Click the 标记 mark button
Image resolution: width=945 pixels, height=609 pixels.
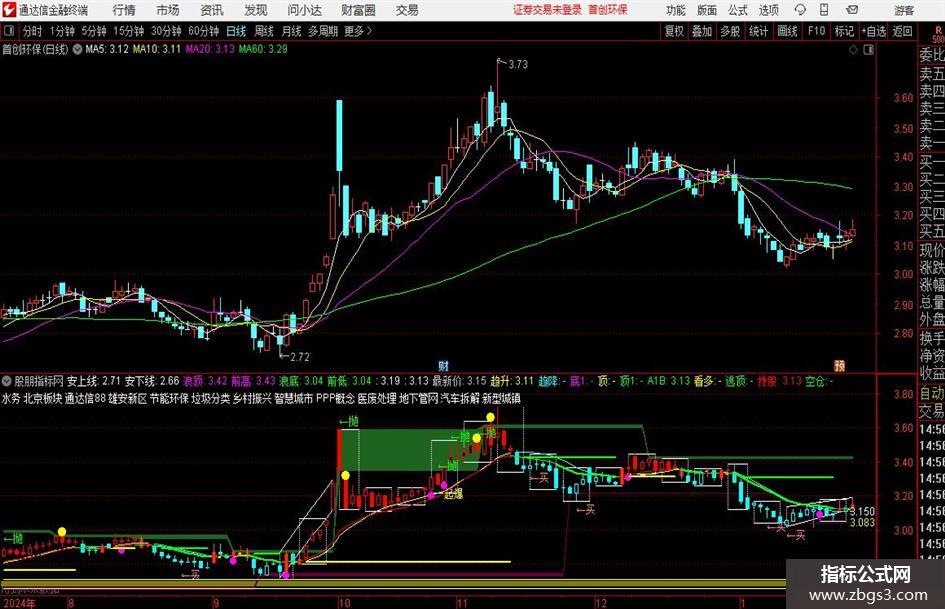[x=844, y=31]
